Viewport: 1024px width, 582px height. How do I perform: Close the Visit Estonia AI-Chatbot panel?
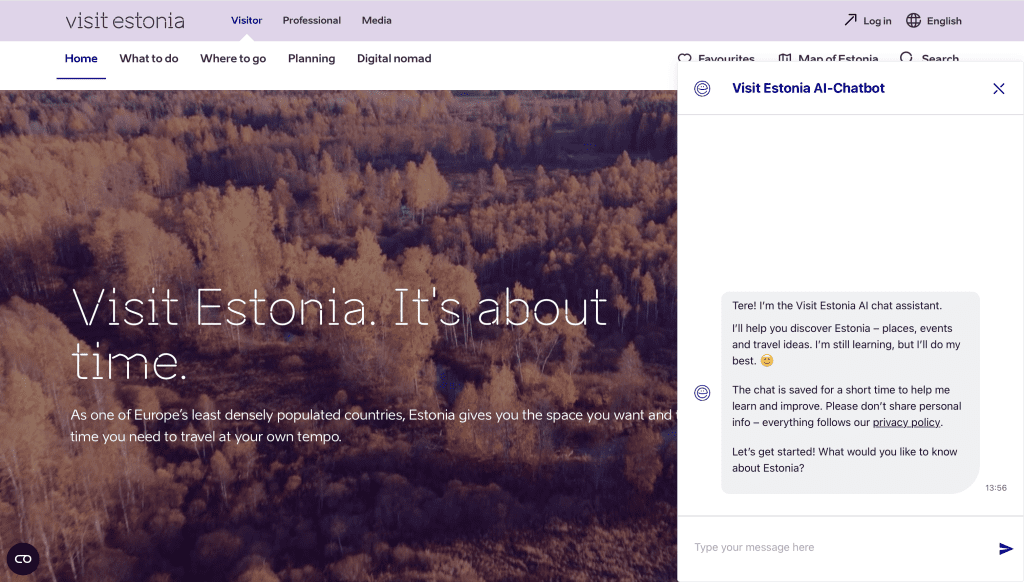pos(998,89)
